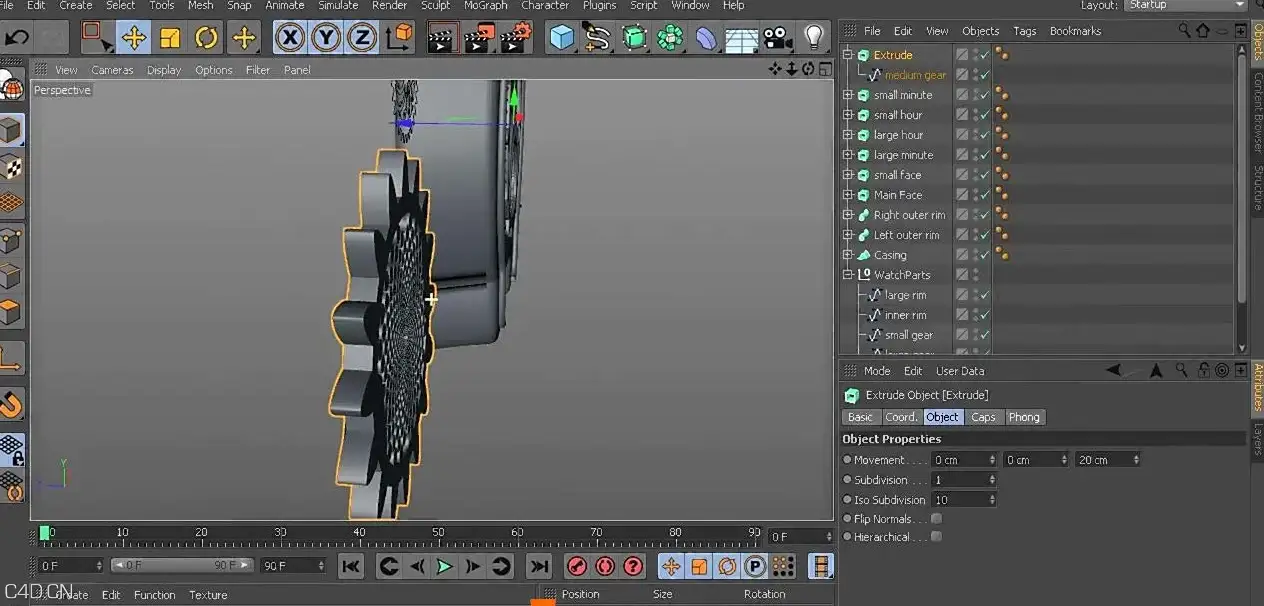Viewport: 1264px width, 606px height.
Task: Click the Record Active Objects keyframe button
Action: point(577,567)
